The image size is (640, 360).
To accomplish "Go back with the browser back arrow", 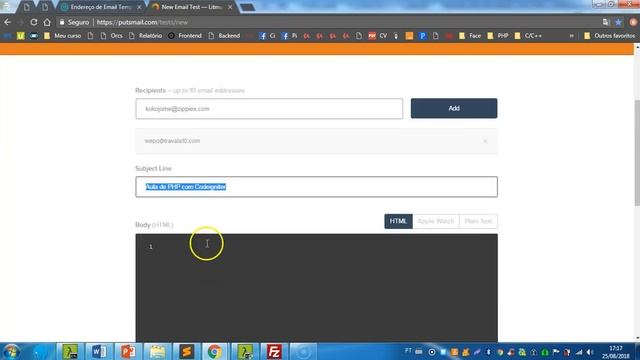I will (7, 22).
